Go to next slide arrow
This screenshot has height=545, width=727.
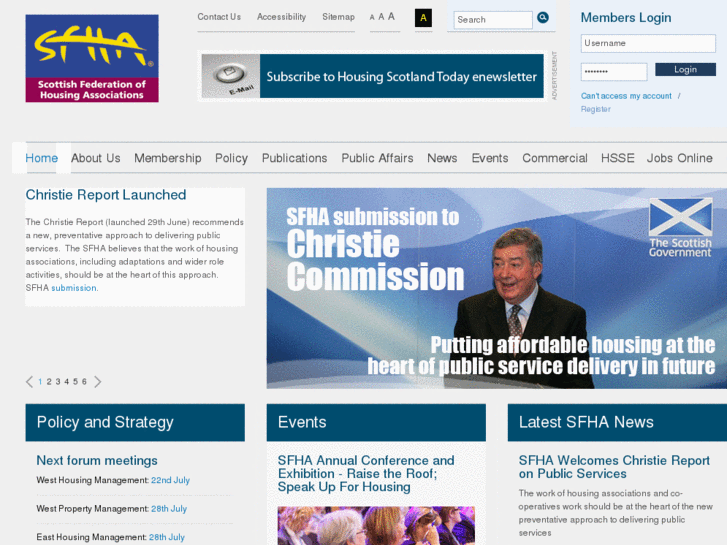pyautogui.click(x=97, y=382)
